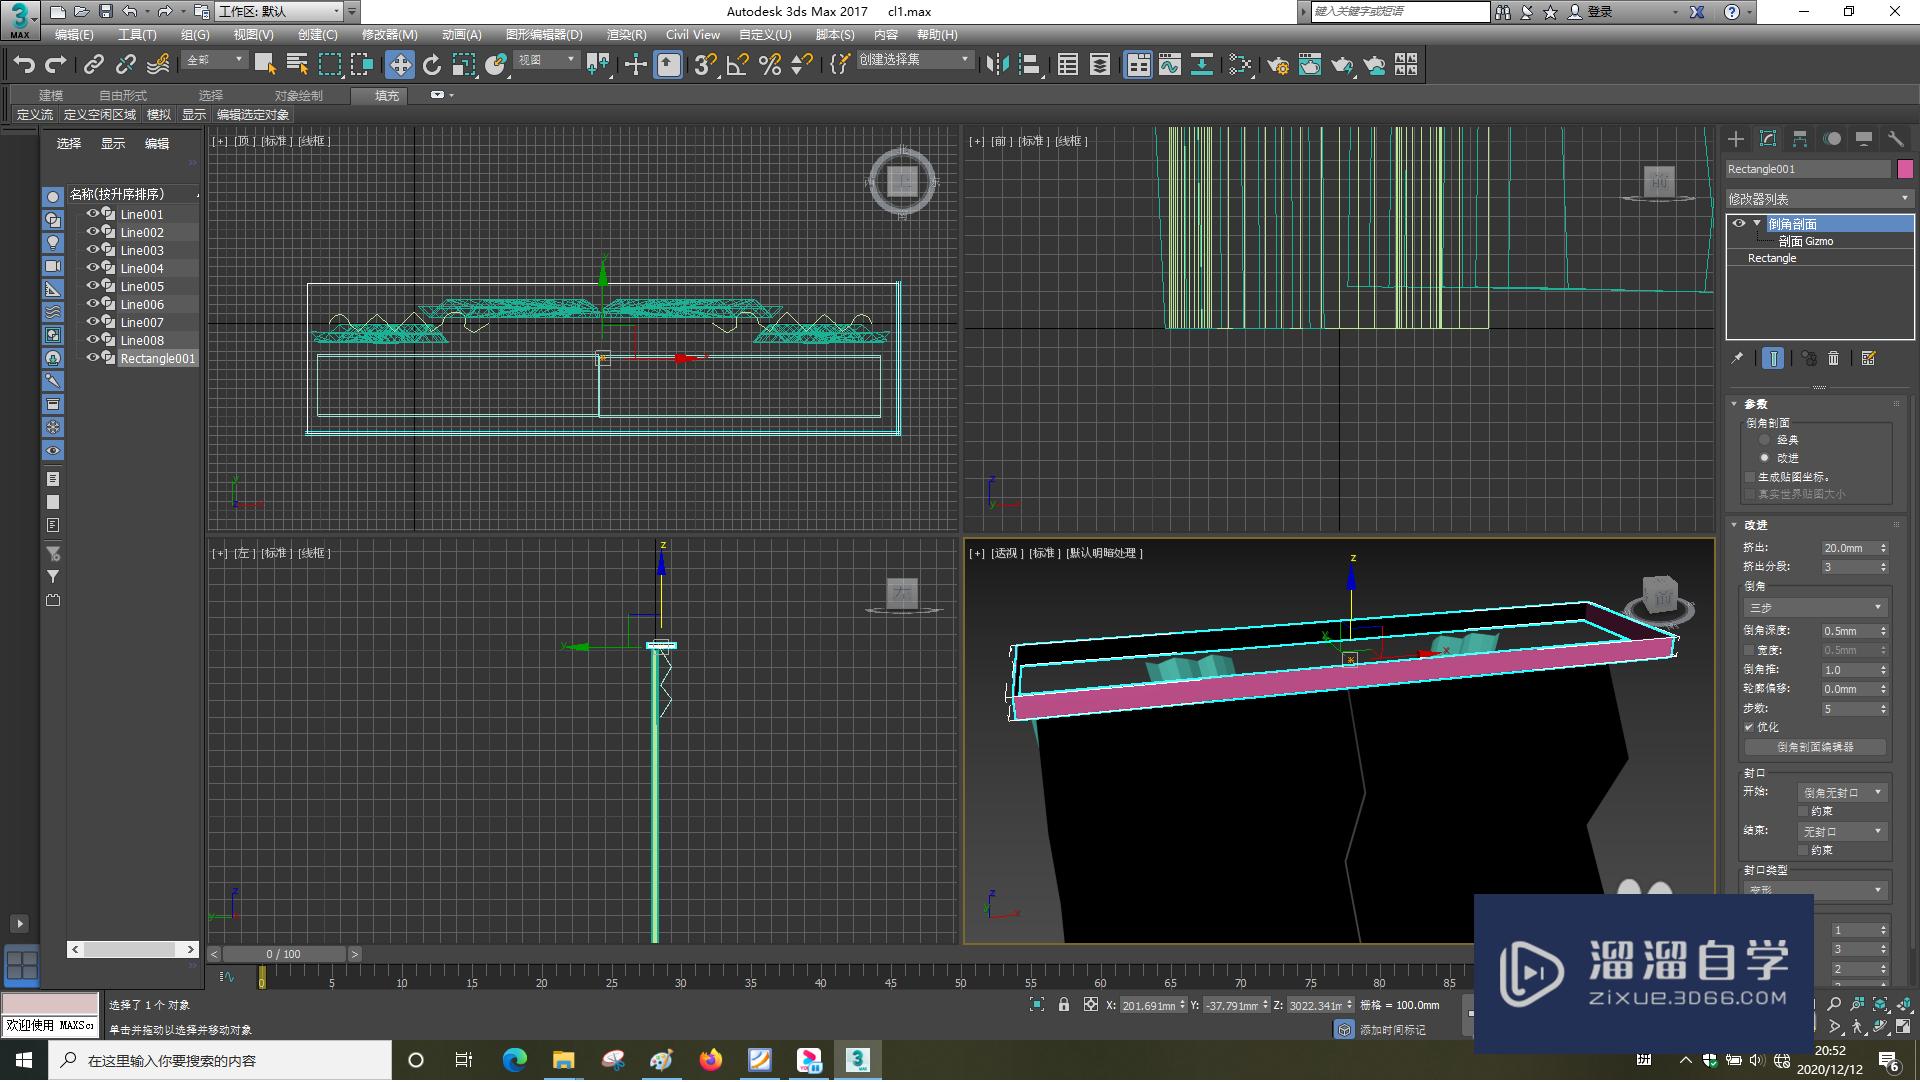Image resolution: width=1920 pixels, height=1082 pixels.
Task: Select the 经典 radio button
Action: click(1765, 440)
